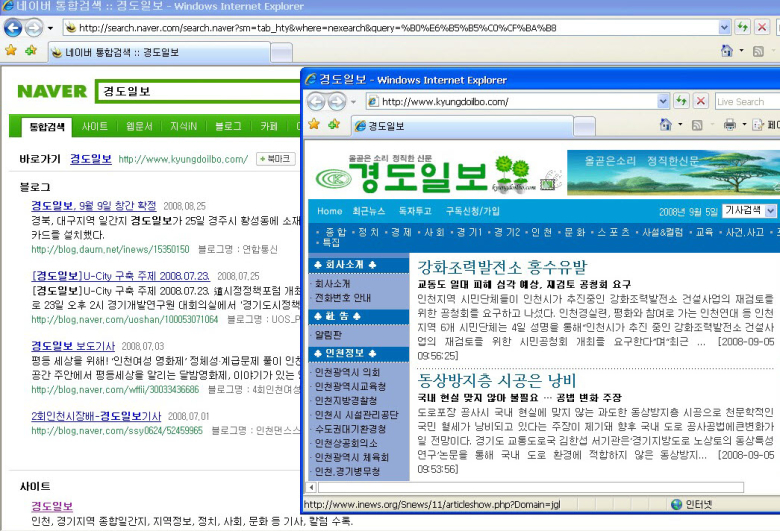780x531 pixels.
Task: Expand the 기사검색 dropdown
Action: [x=770, y=211]
